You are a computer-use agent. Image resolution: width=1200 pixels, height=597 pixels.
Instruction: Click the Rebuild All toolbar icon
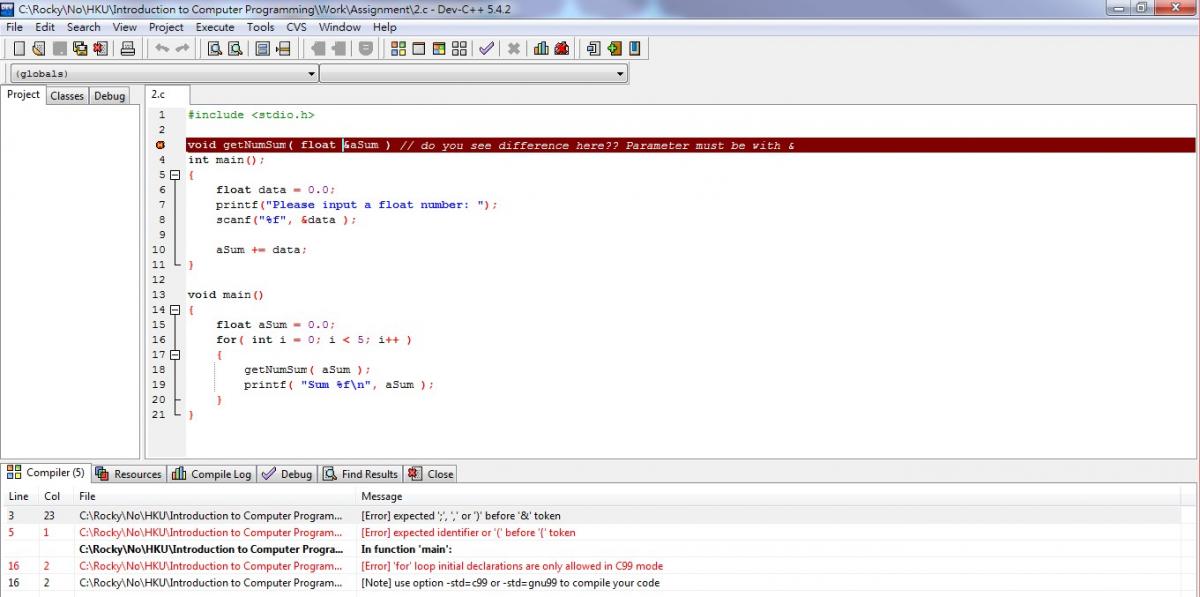click(x=460, y=48)
